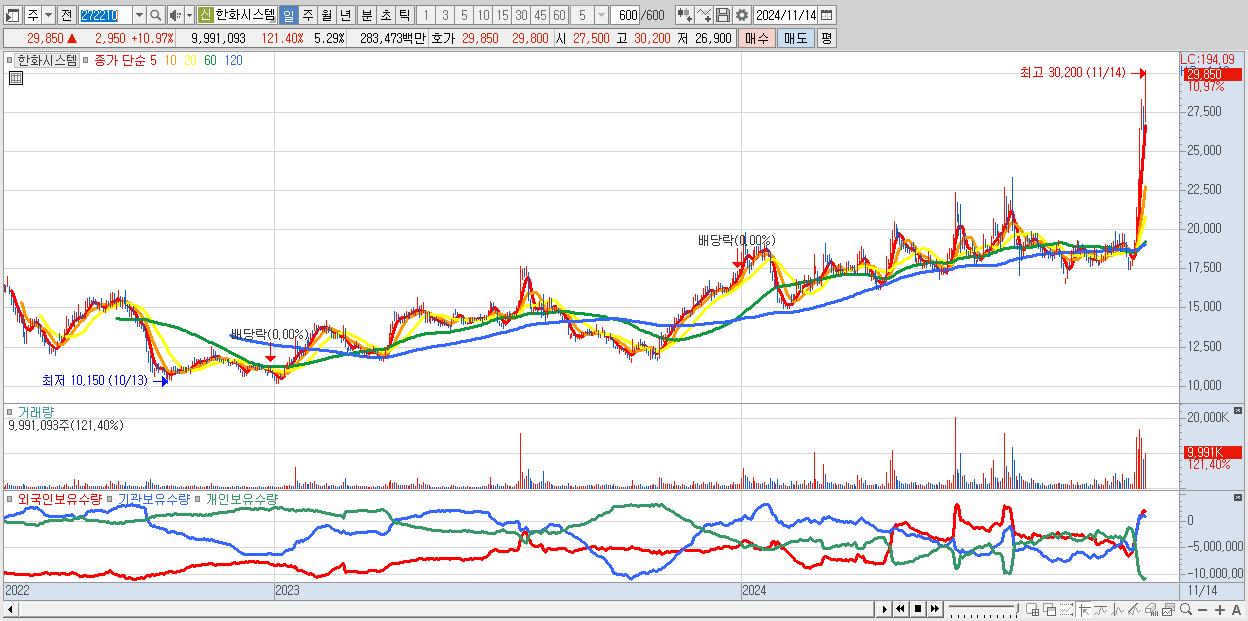Select the tick '틱' period toggle
The height and width of the screenshot is (621, 1248).
[x=403, y=15]
